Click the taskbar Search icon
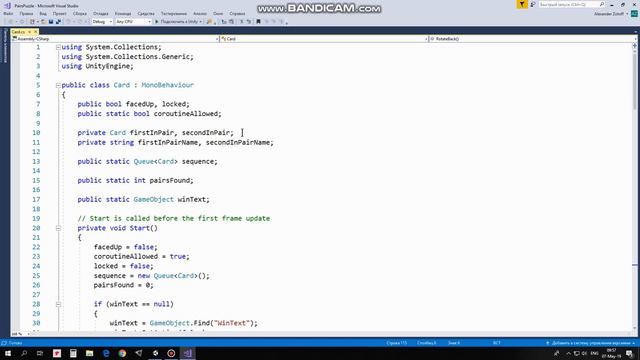The width and height of the screenshot is (640, 360). tap(24, 353)
